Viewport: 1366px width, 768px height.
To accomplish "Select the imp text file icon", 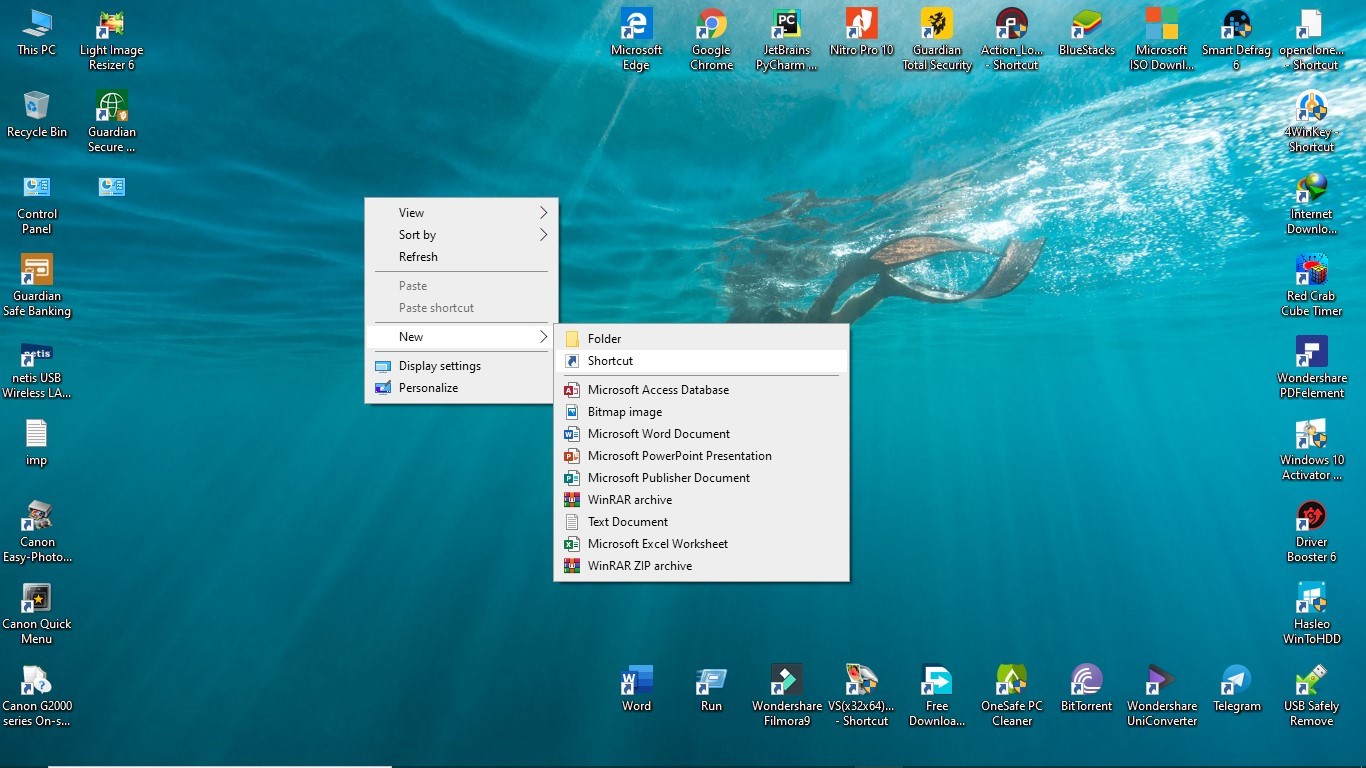I will click(x=37, y=443).
